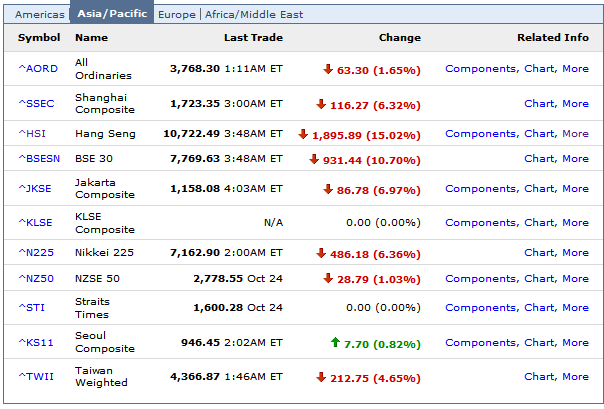Click the Change column header

coord(400,38)
